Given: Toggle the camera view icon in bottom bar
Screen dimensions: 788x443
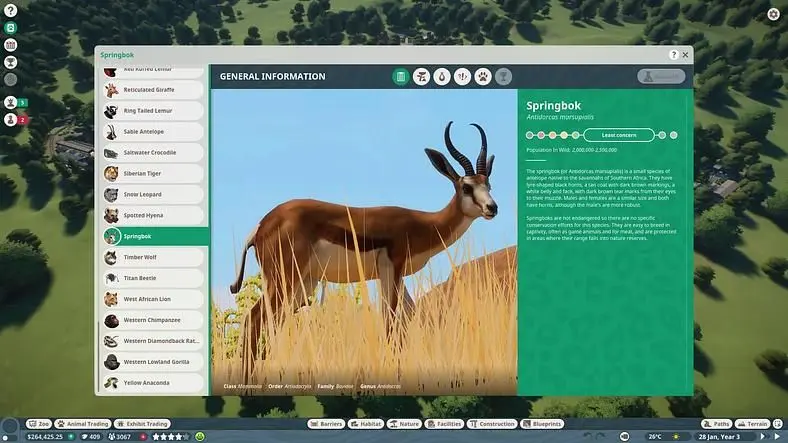Looking at the screenshot, I should [x=624, y=436].
